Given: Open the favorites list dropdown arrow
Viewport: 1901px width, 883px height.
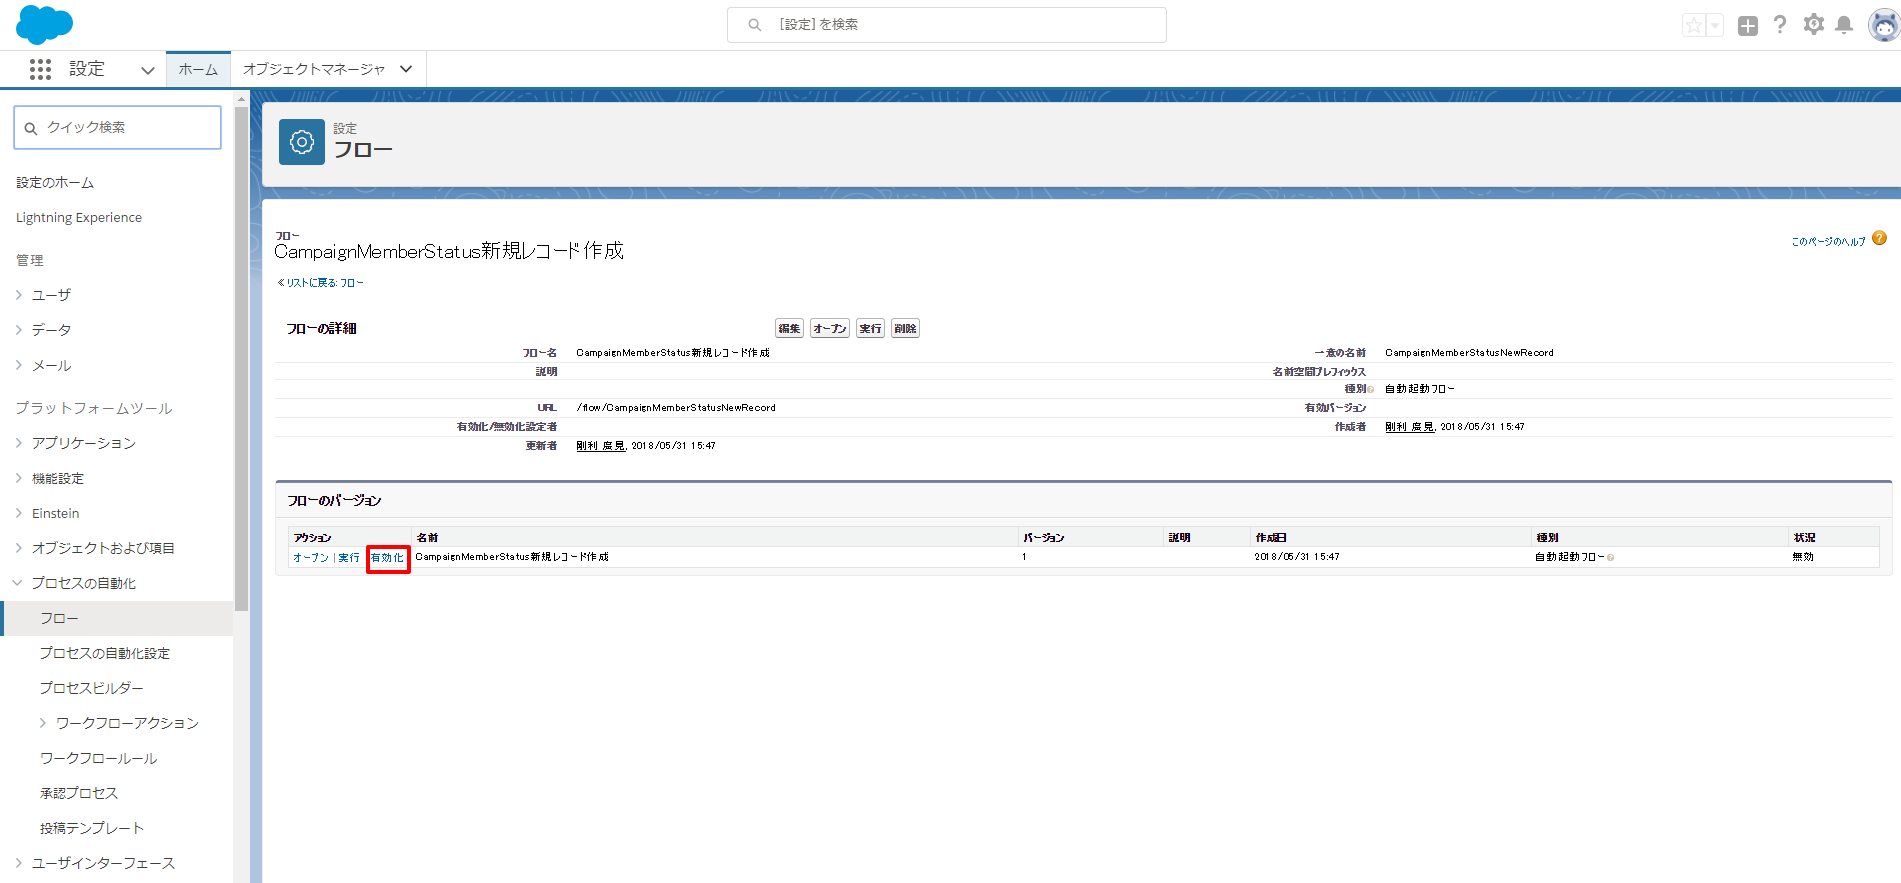Looking at the screenshot, I should [x=1715, y=26].
